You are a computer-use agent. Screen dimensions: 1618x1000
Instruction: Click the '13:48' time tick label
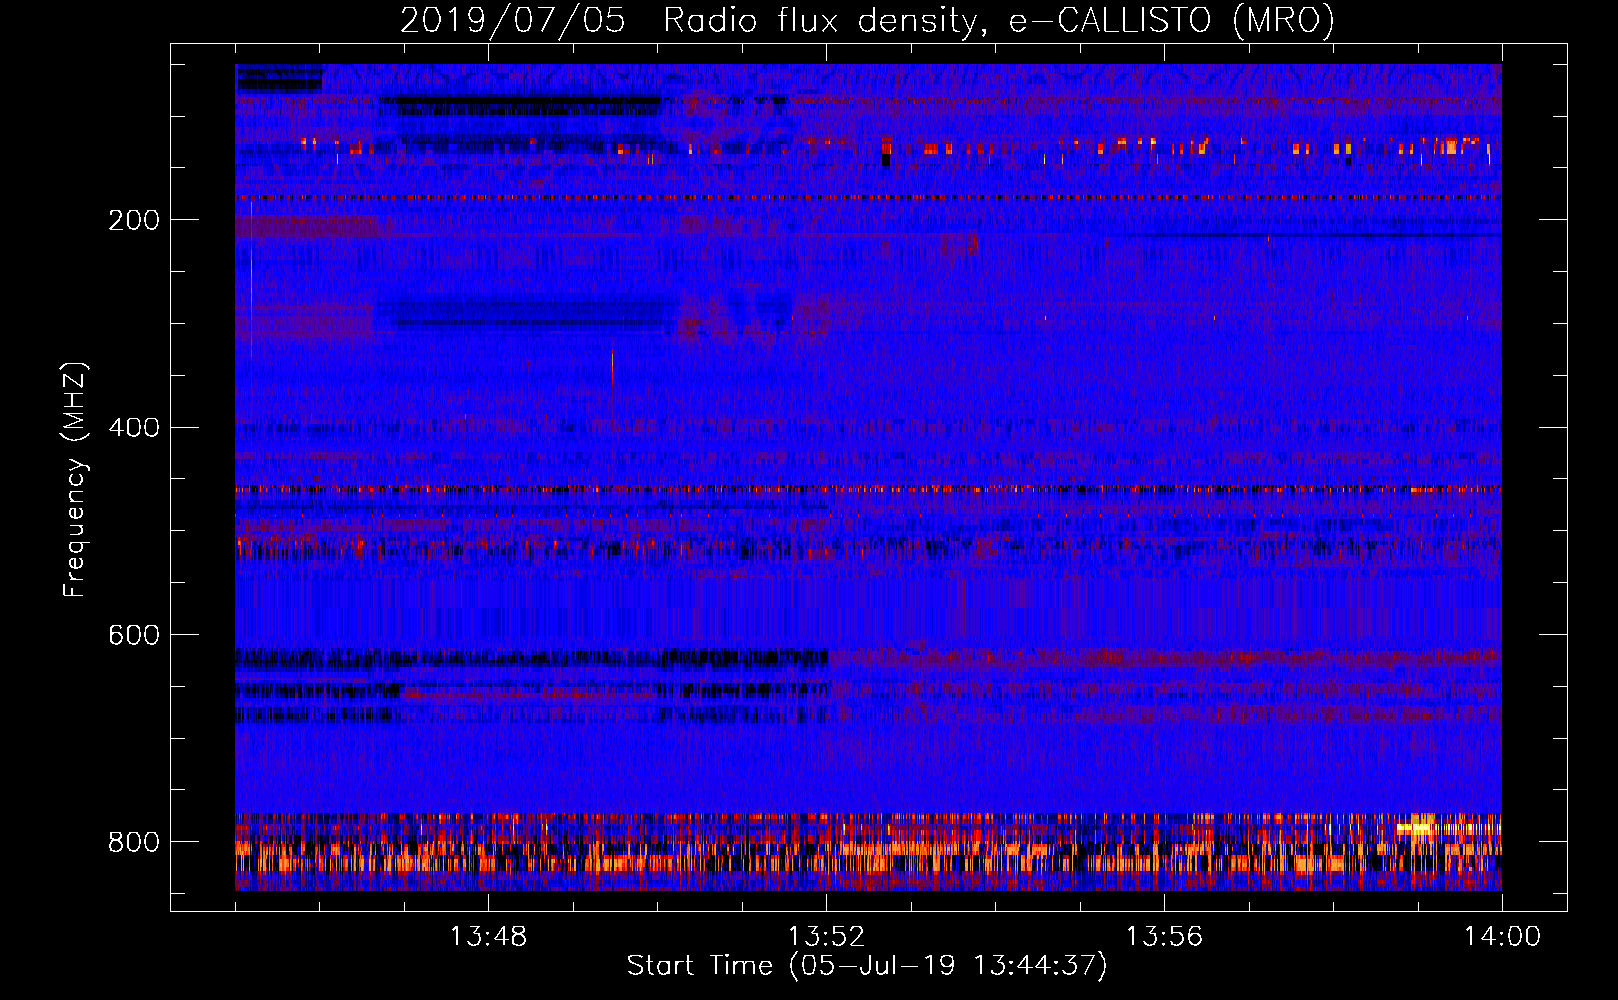[488, 937]
